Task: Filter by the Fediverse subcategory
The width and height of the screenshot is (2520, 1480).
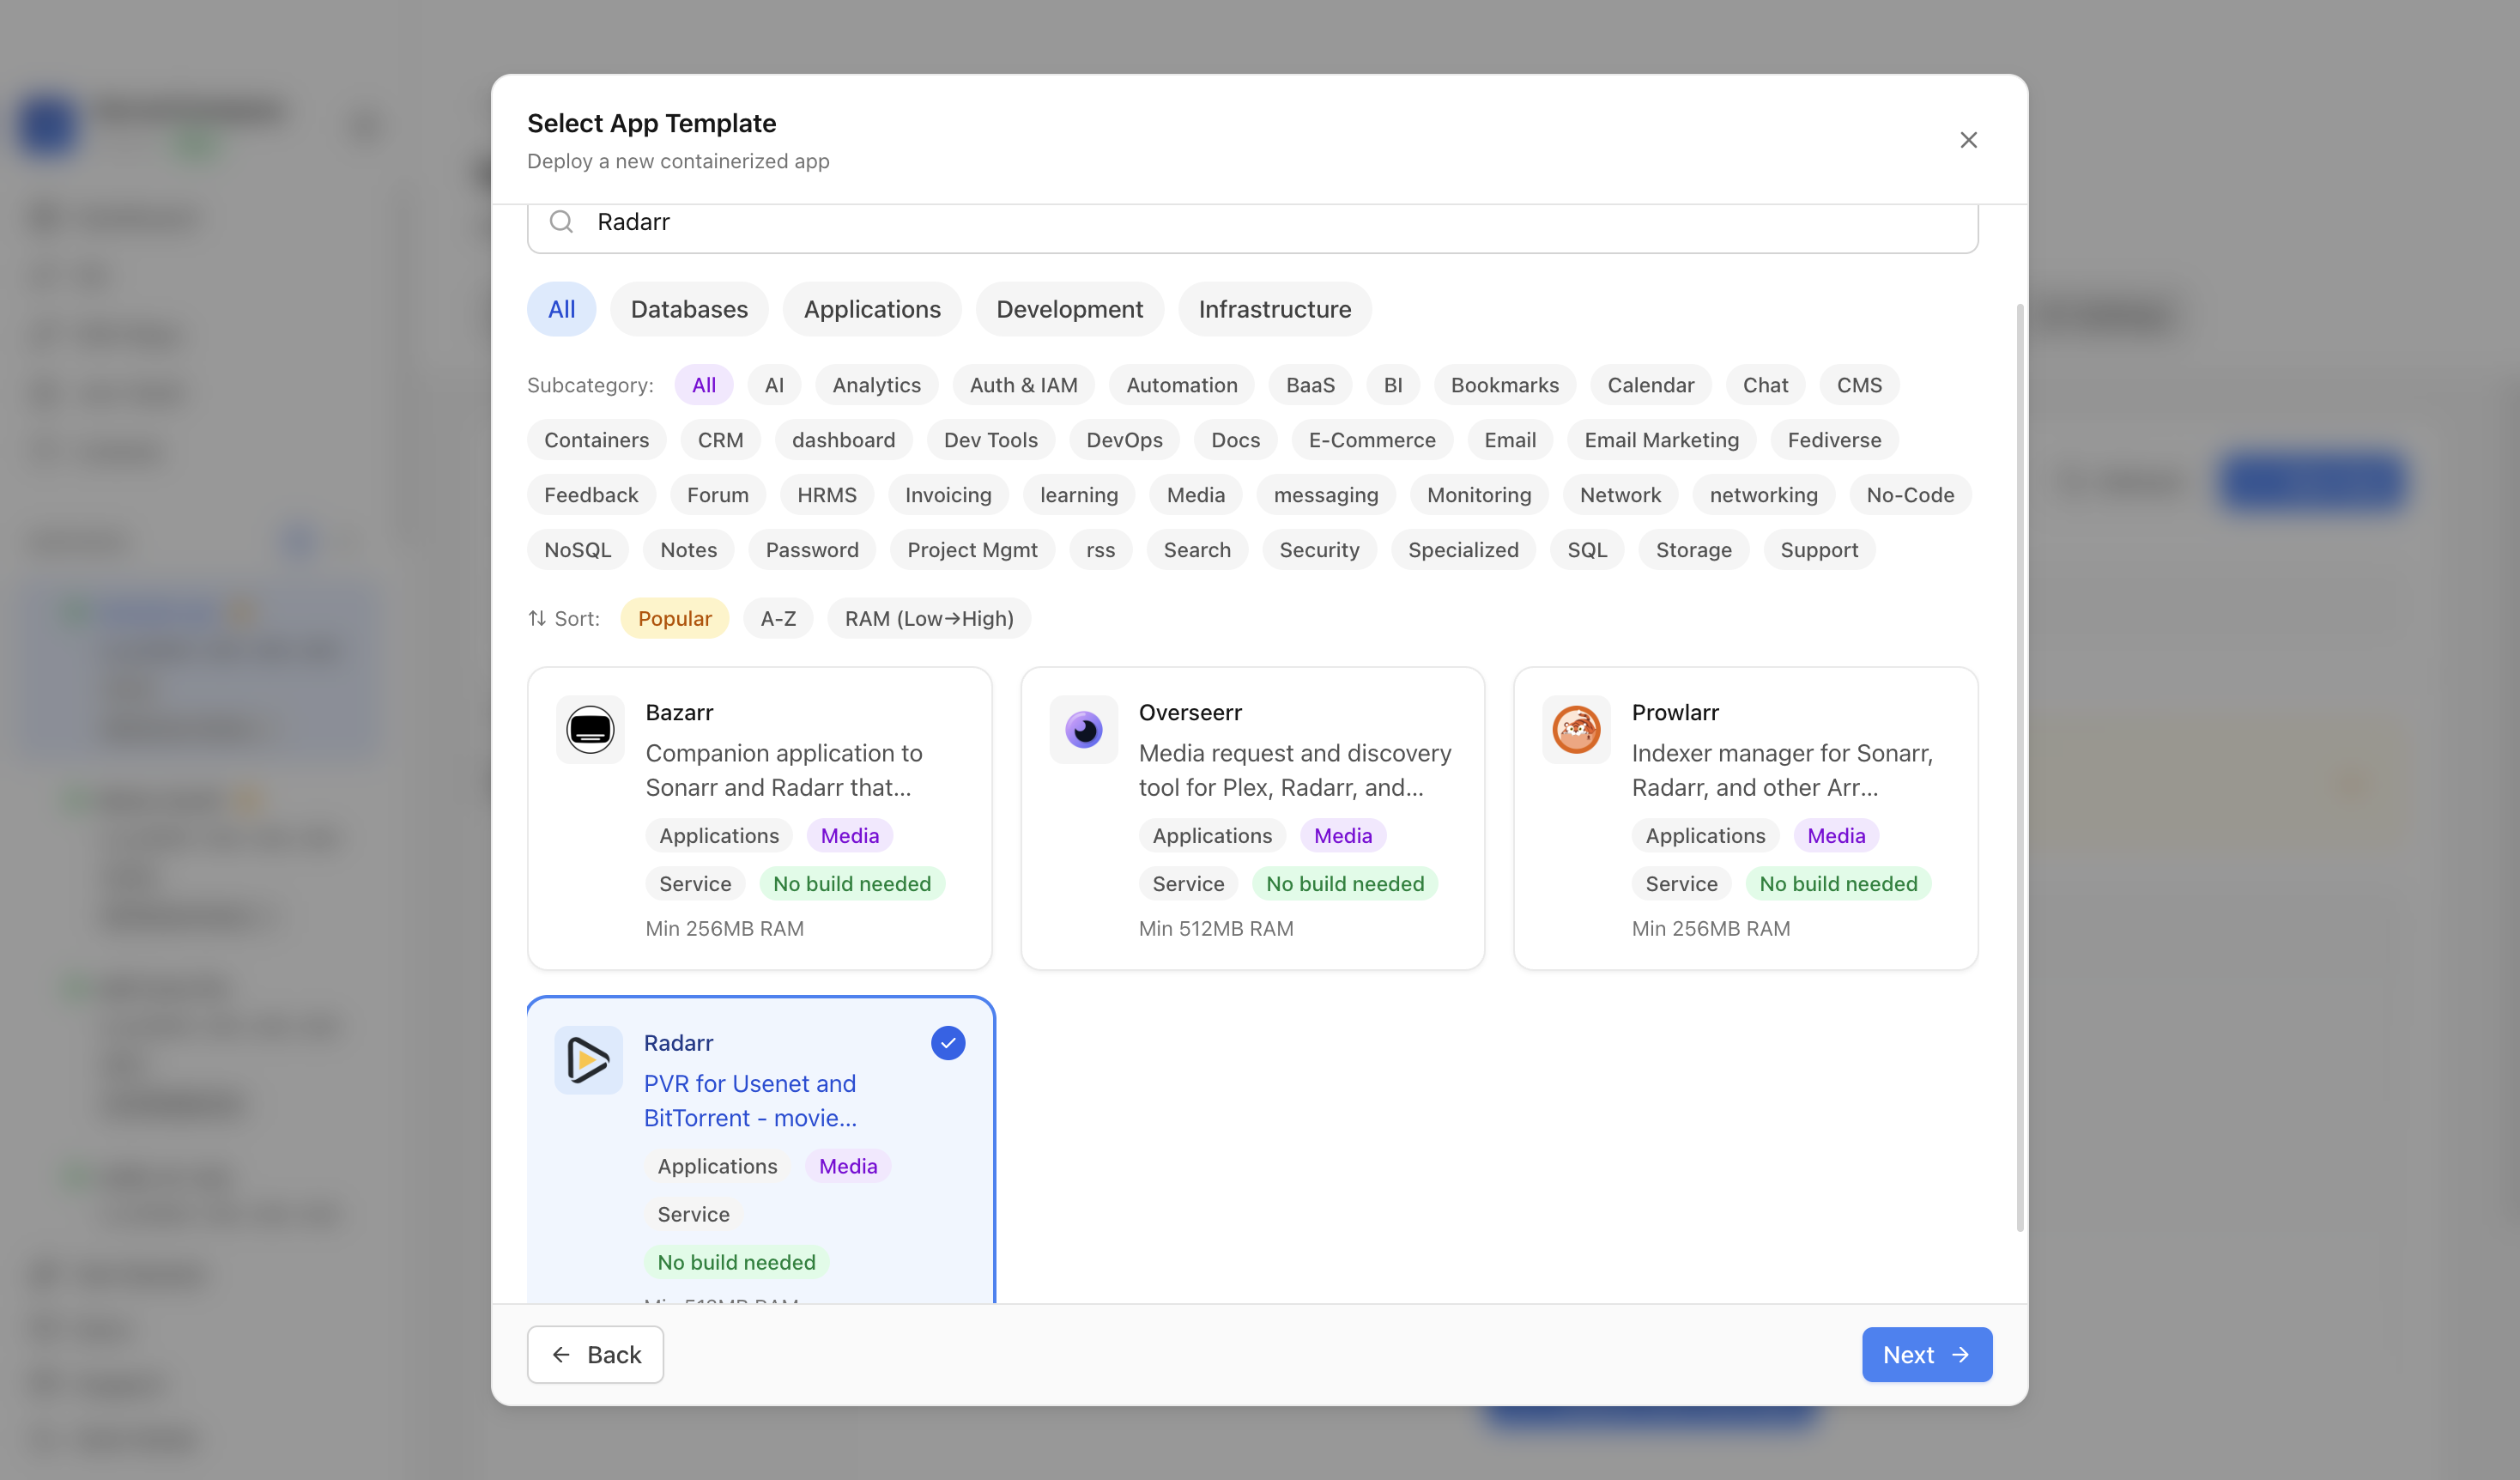Action: point(1834,440)
